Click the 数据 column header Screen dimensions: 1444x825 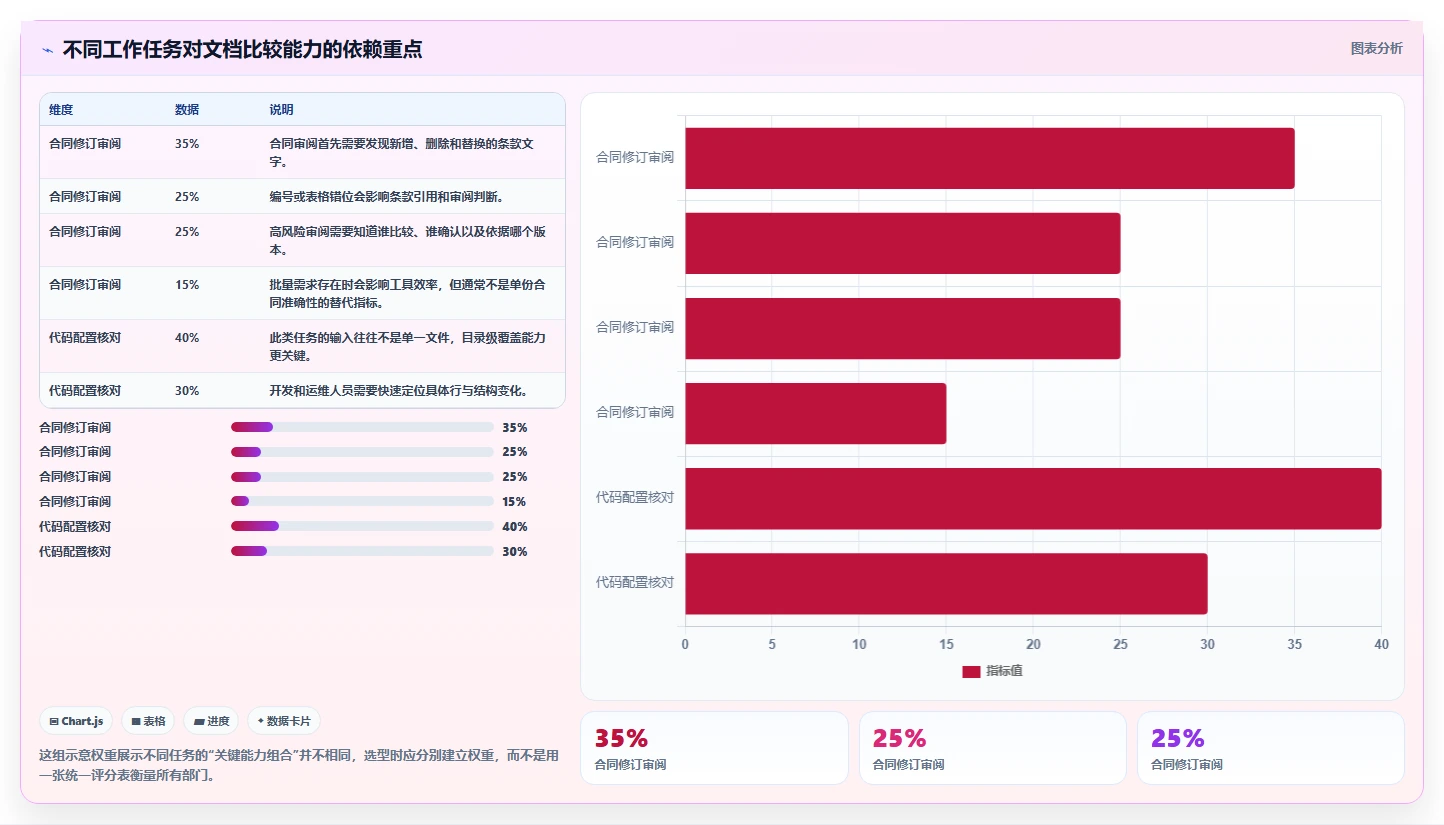coord(187,109)
